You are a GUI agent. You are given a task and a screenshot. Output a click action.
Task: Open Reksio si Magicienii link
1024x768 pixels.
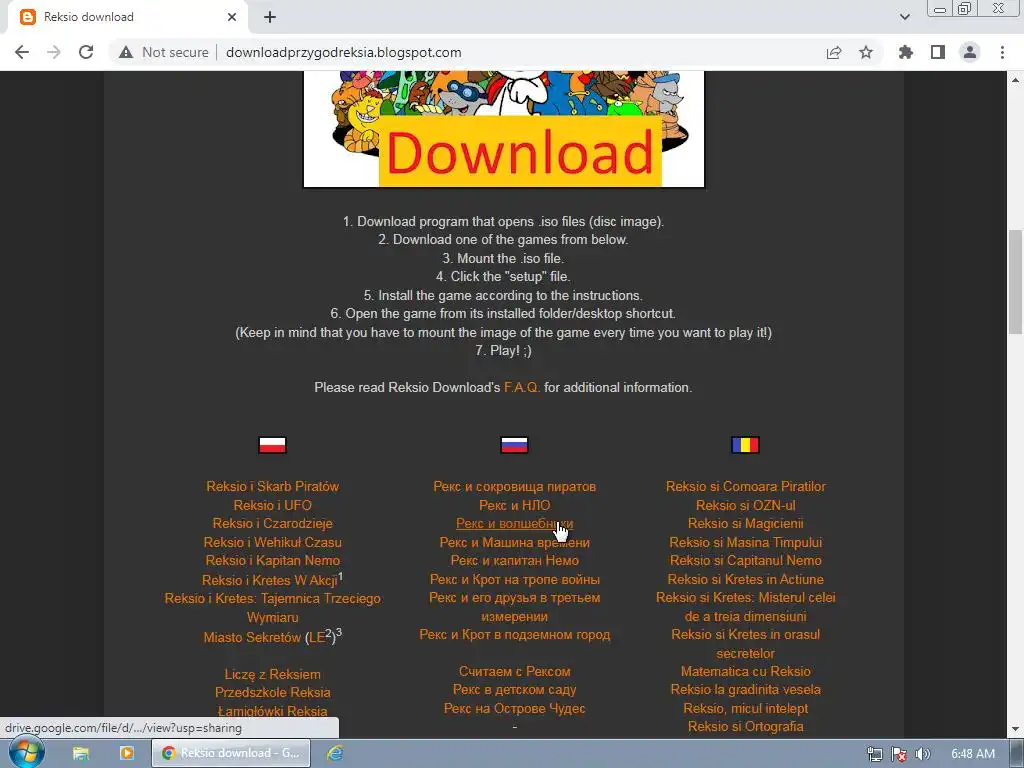tap(746, 524)
